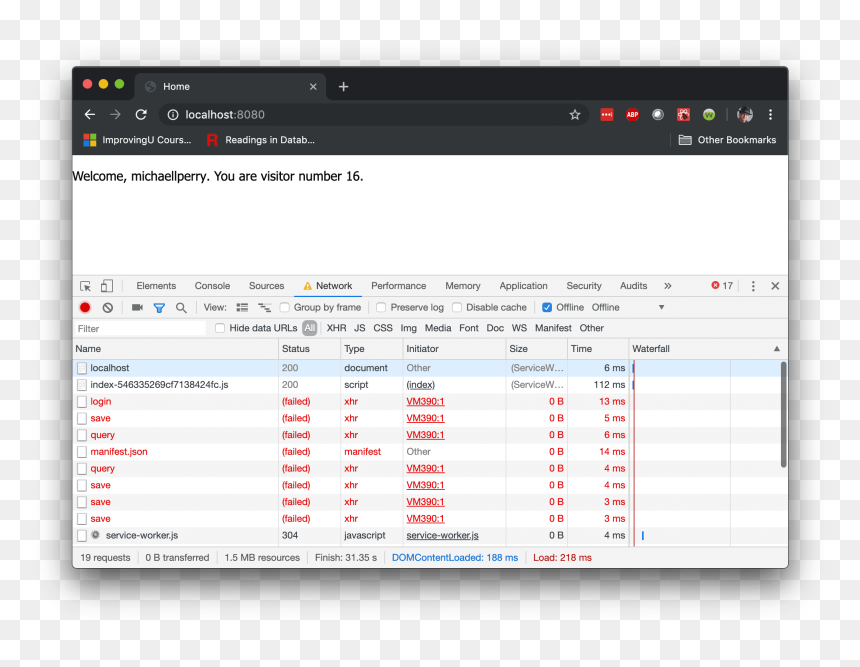
Task: Sort by the Waterfall column arrow
Action: coord(777,349)
